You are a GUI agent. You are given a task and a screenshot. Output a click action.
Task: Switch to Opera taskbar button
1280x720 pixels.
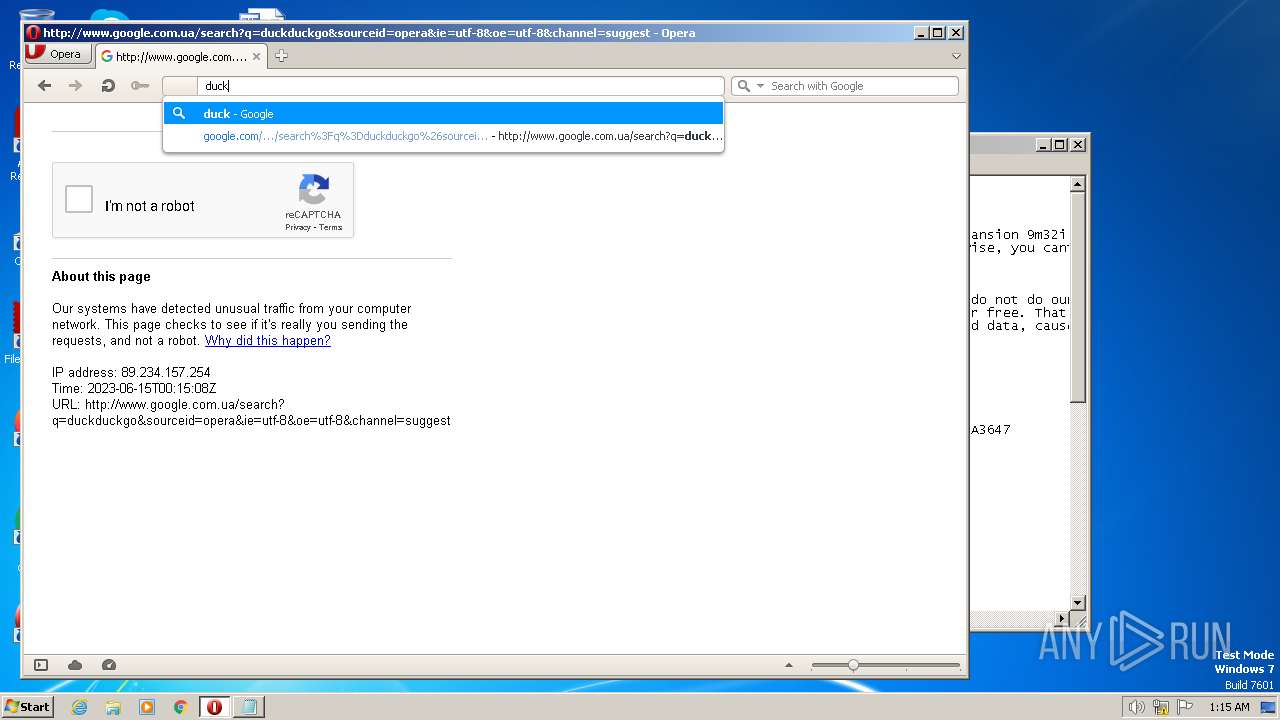pos(214,707)
